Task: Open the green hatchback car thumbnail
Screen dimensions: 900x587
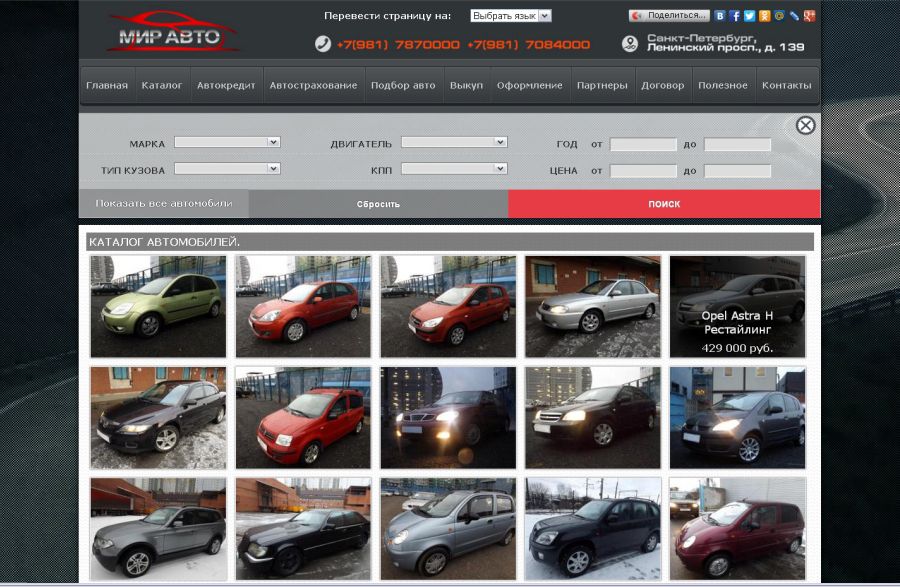Action: [x=158, y=306]
